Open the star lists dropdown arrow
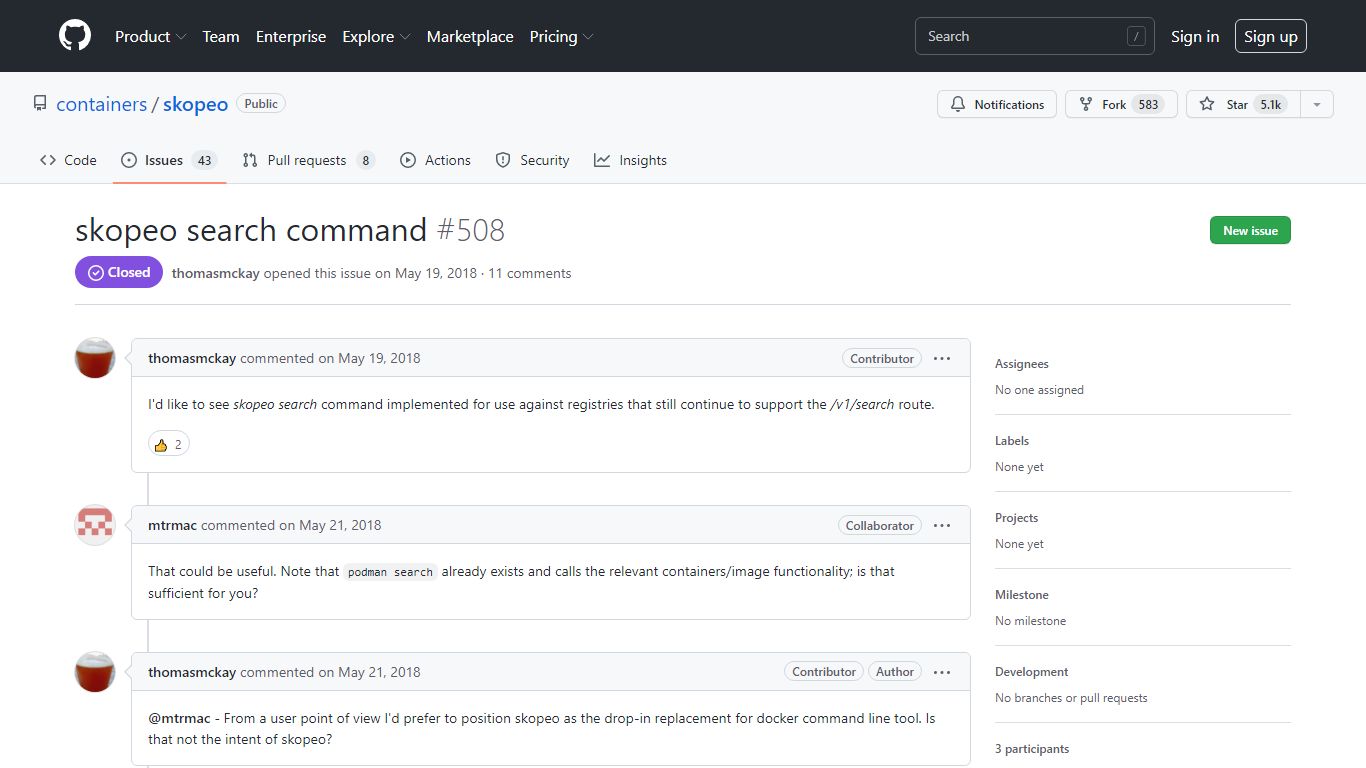This screenshot has height=768, width=1366. coord(1317,104)
